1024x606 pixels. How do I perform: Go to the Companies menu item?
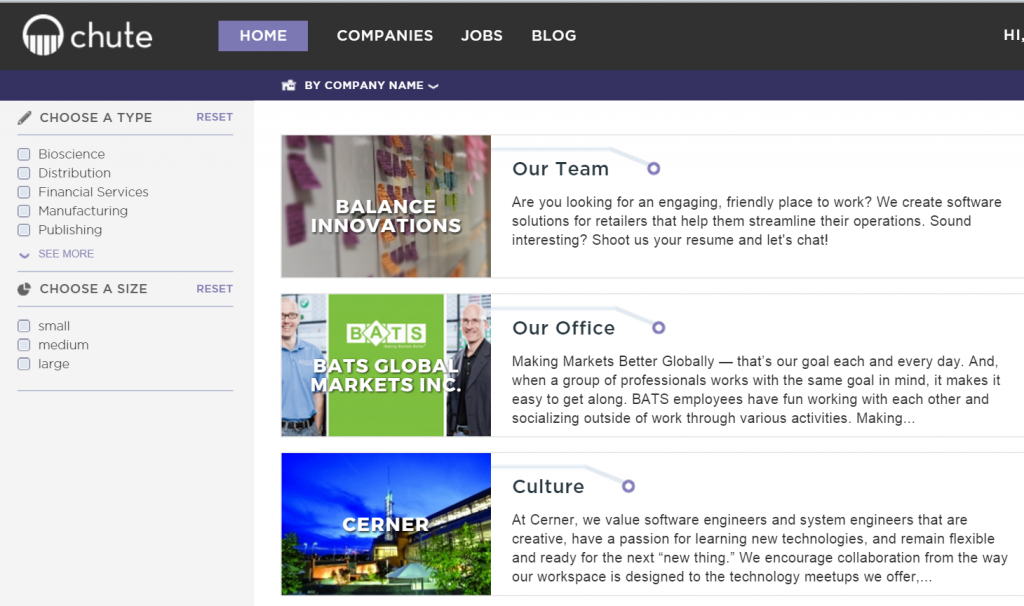point(385,36)
